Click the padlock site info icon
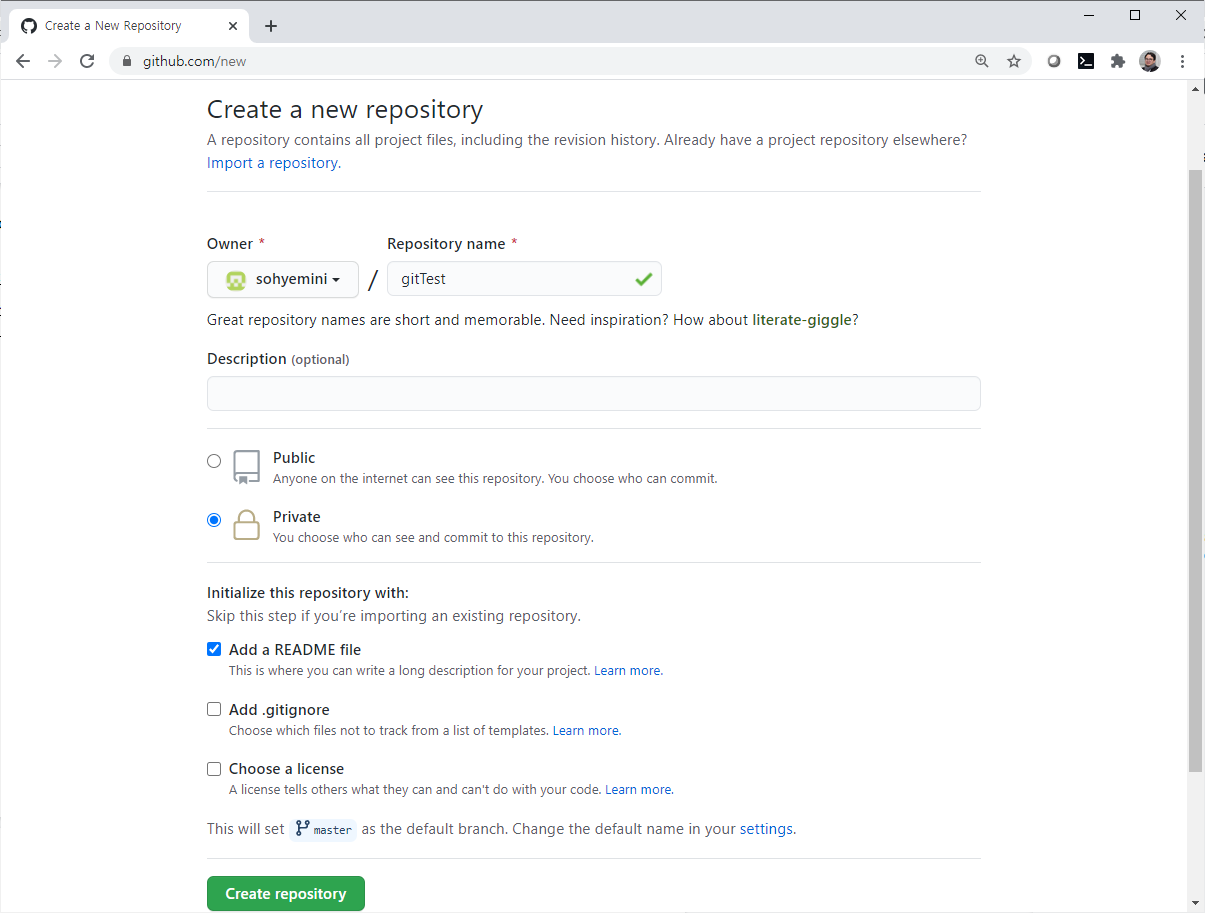 (x=127, y=61)
